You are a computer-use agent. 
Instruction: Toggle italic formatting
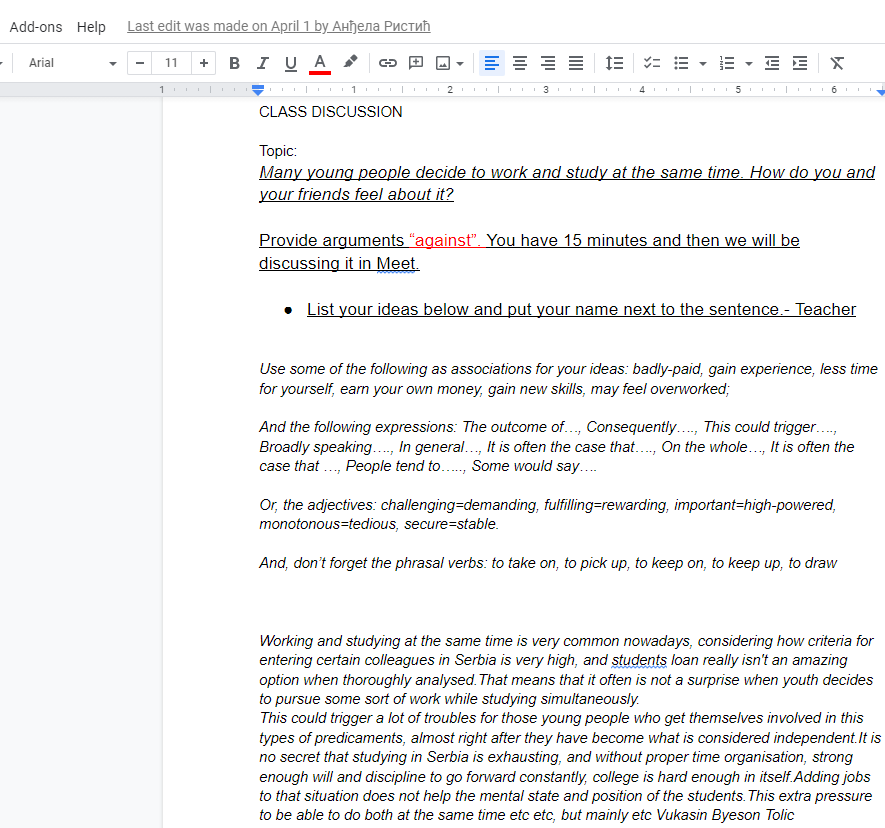(262, 63)
